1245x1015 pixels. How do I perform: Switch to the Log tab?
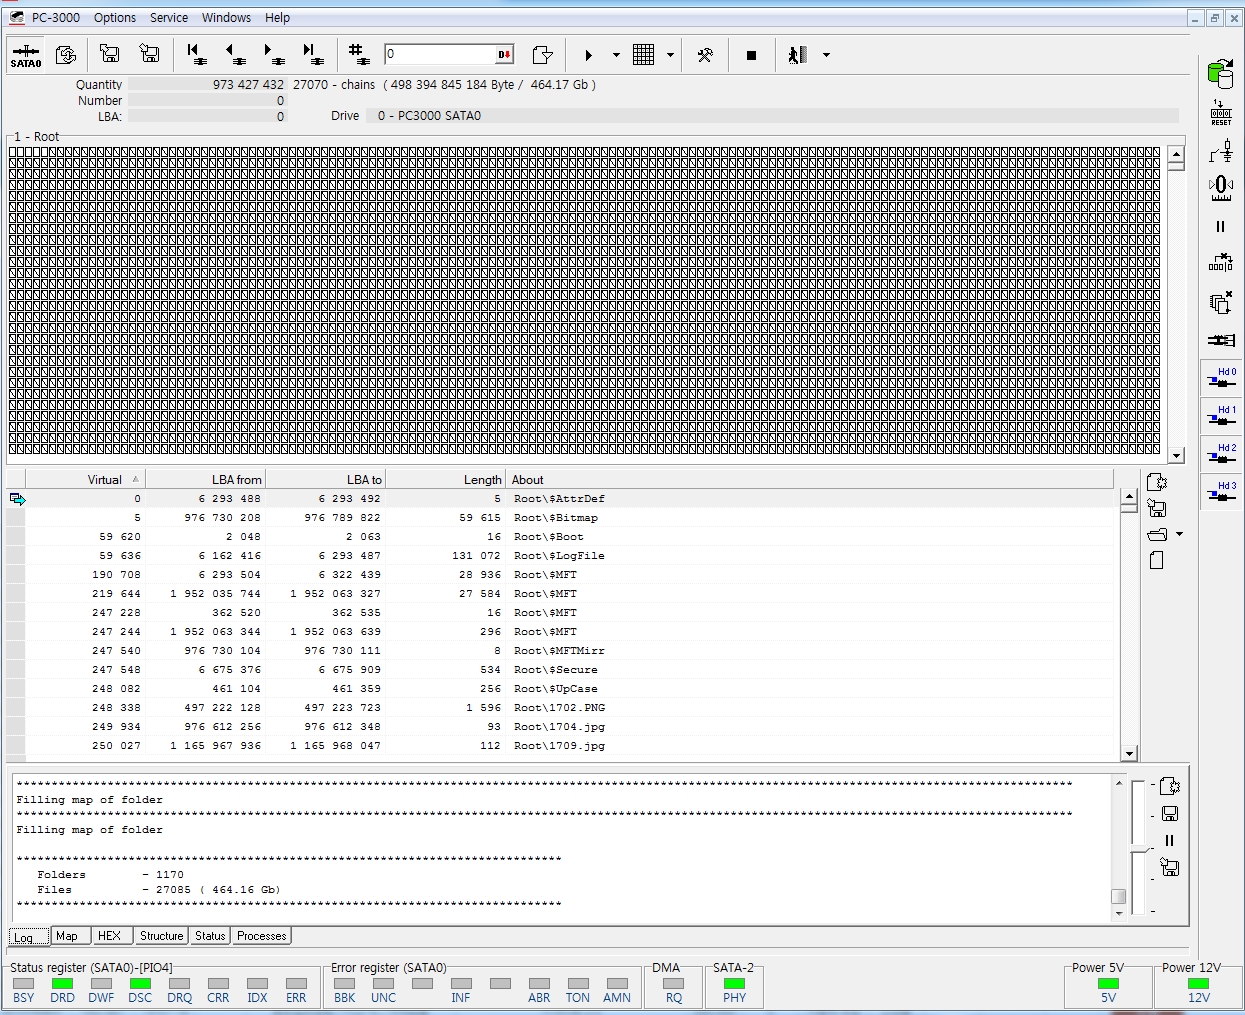pyautogui.click(x=29, y=937)
